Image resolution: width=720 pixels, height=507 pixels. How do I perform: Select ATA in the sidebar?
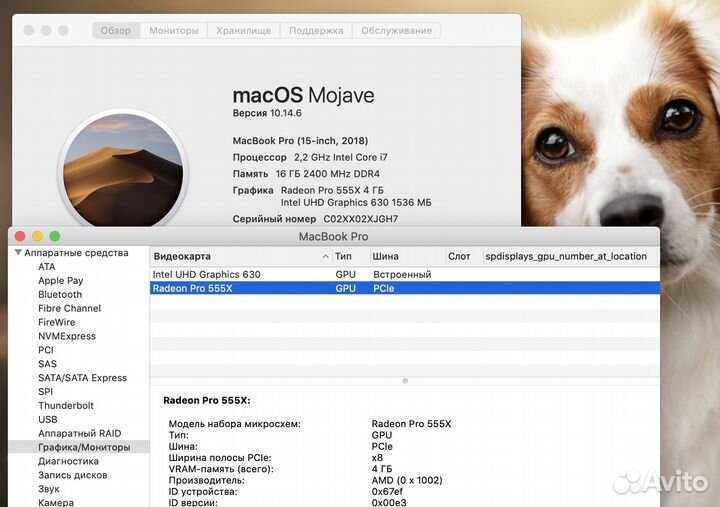tap(47, 267)
